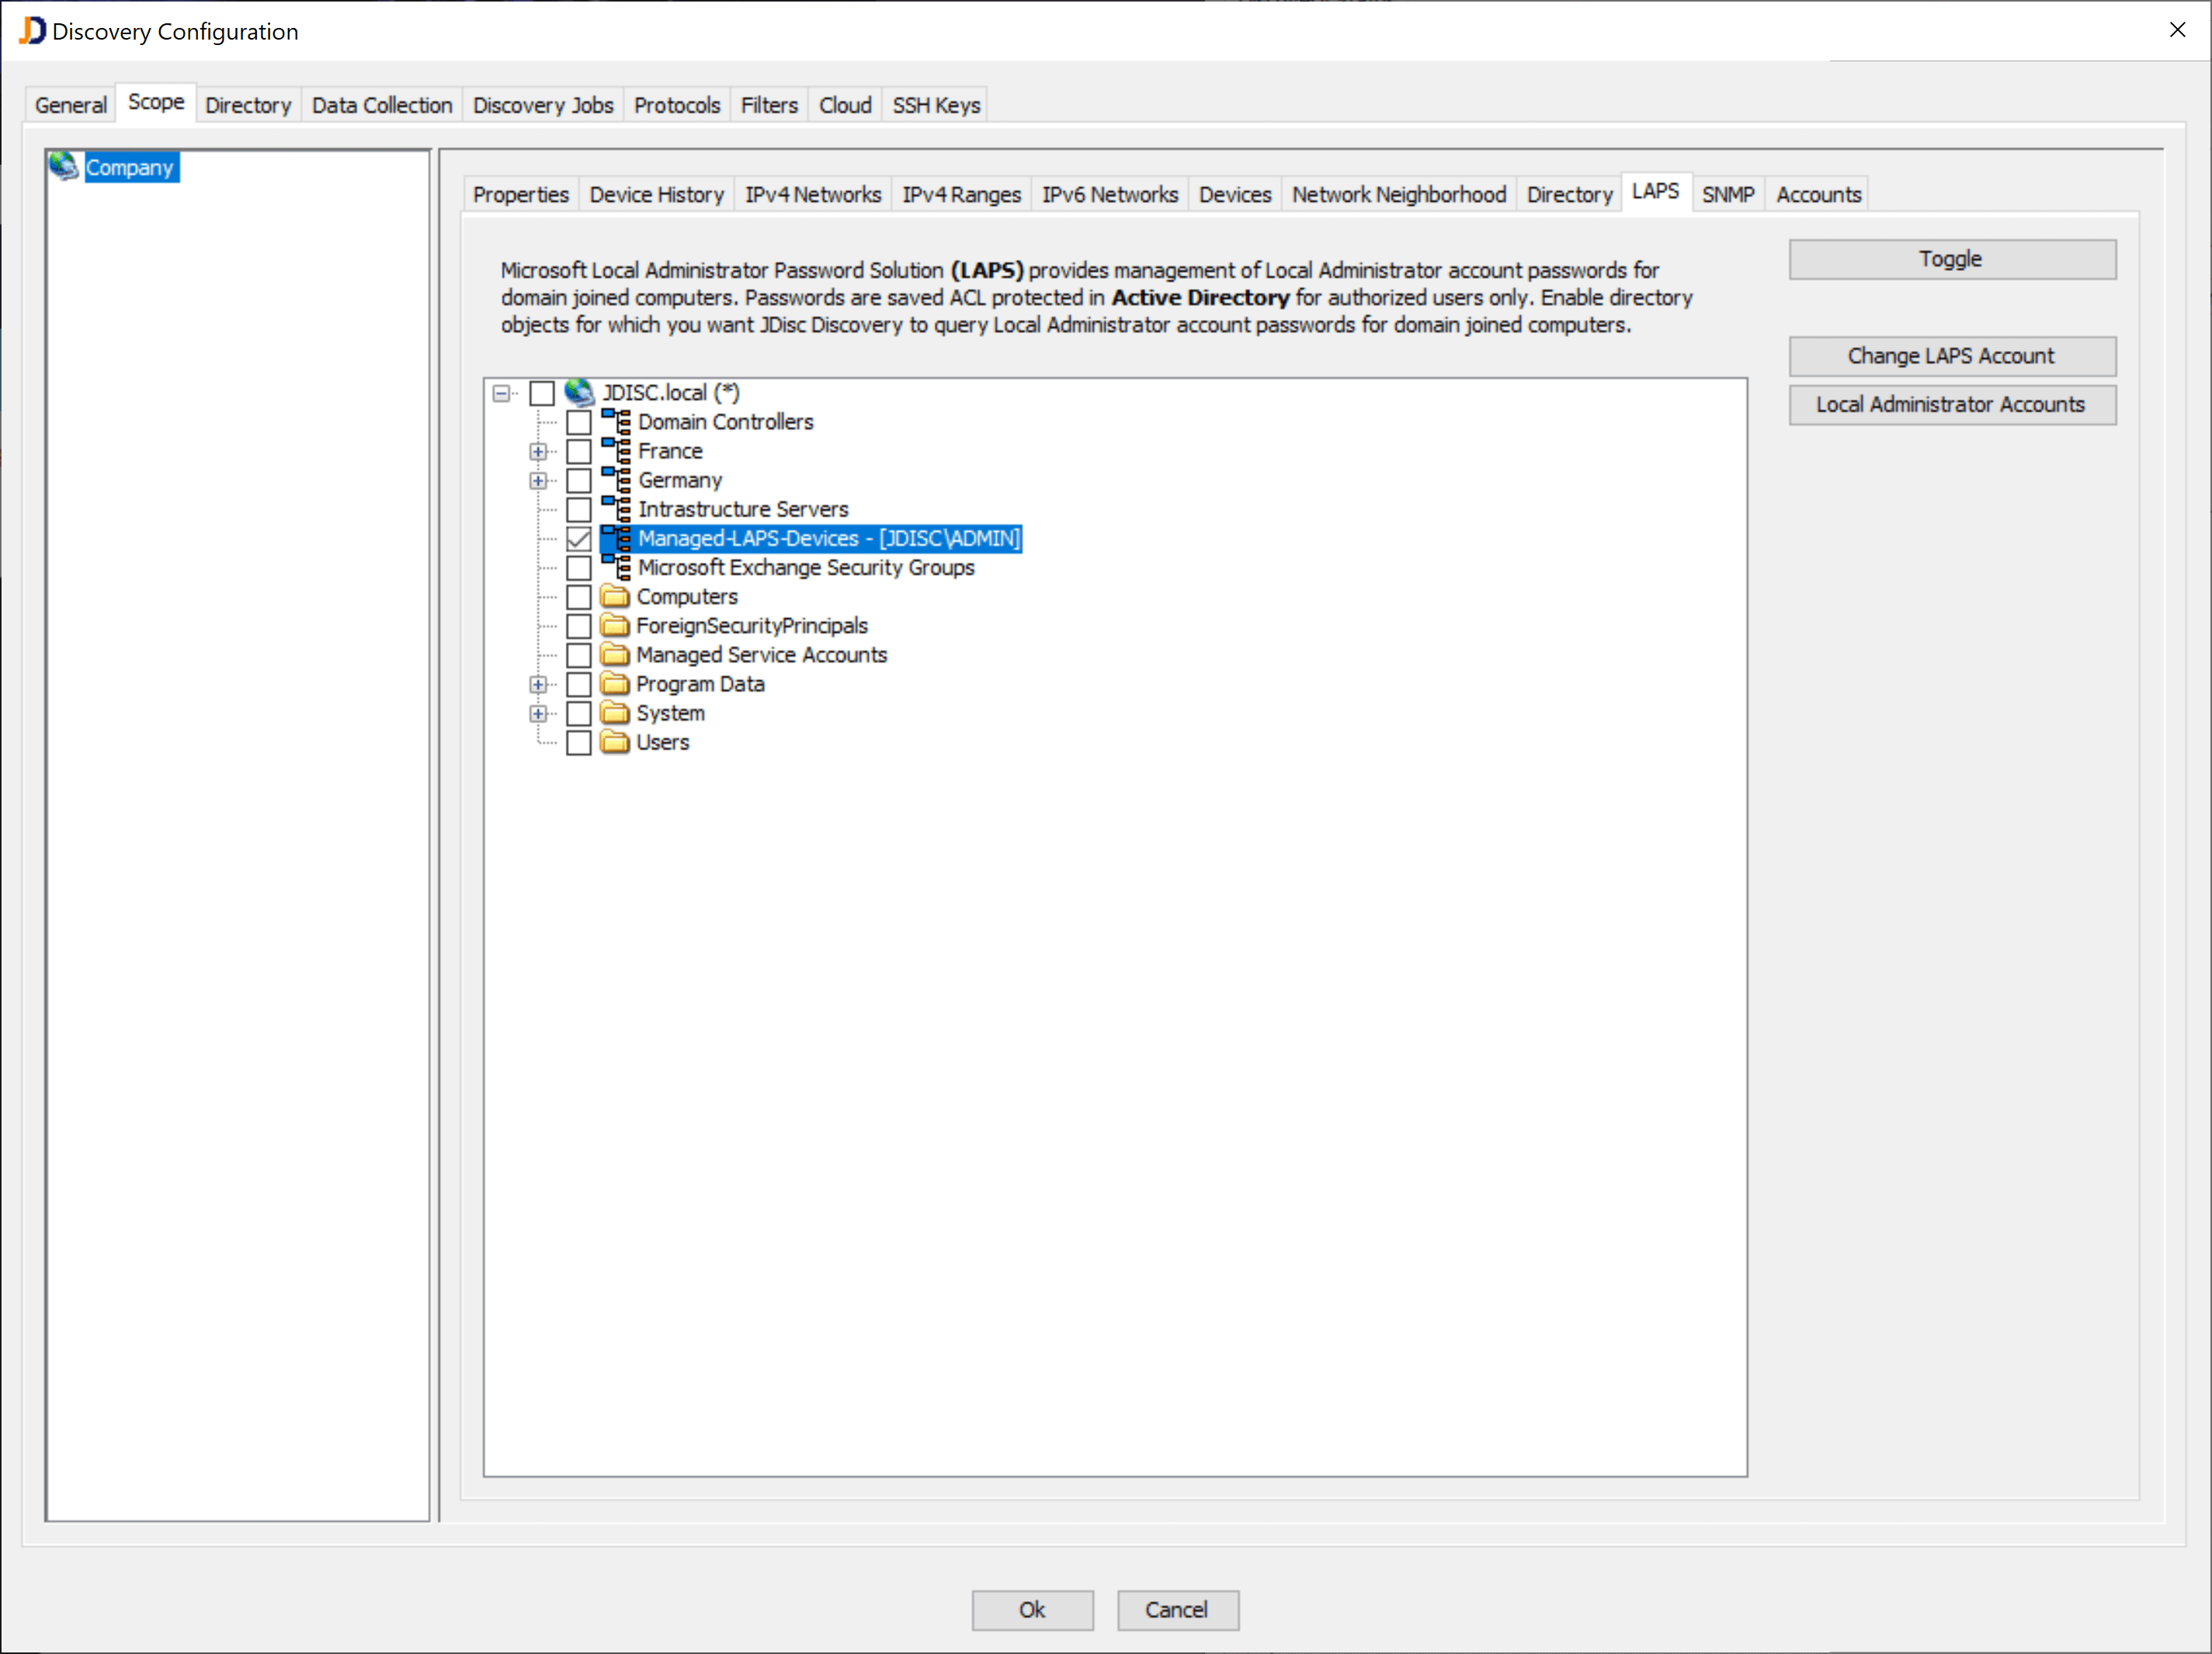Enable the Domain Controllers checkbox
Screen dimensions: 2212x1654
[579, 422]
